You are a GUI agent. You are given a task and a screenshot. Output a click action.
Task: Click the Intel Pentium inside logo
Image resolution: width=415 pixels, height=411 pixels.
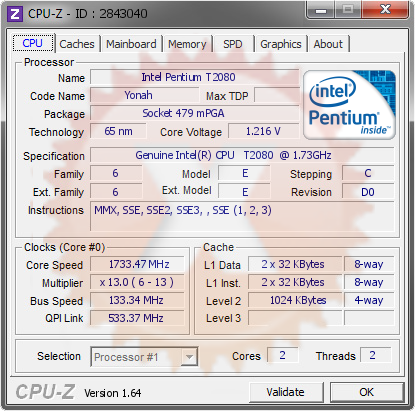[349, 105]
